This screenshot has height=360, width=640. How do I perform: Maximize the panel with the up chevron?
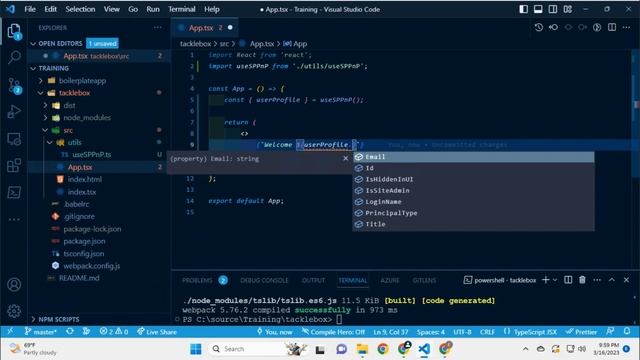point(612,280)
